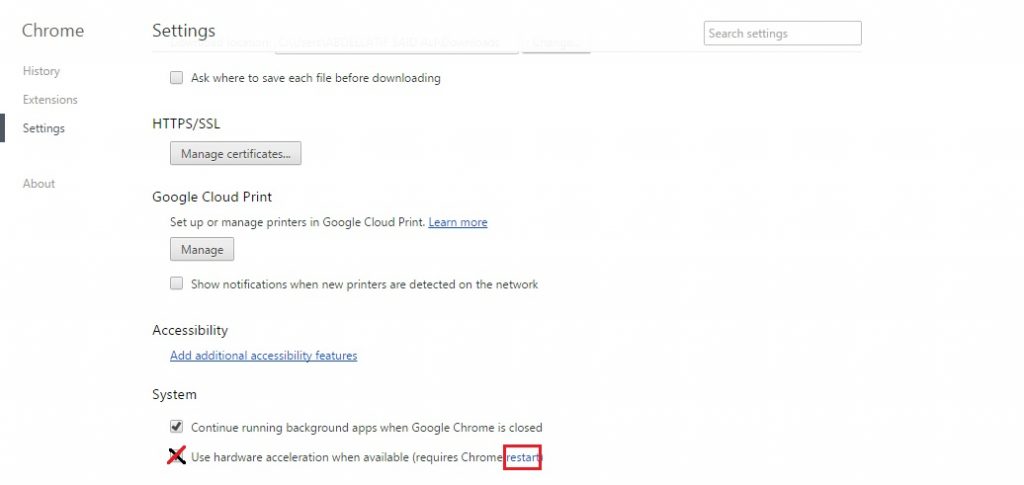
Task: Open the About page in sidebar
Action: pos(39,183)
